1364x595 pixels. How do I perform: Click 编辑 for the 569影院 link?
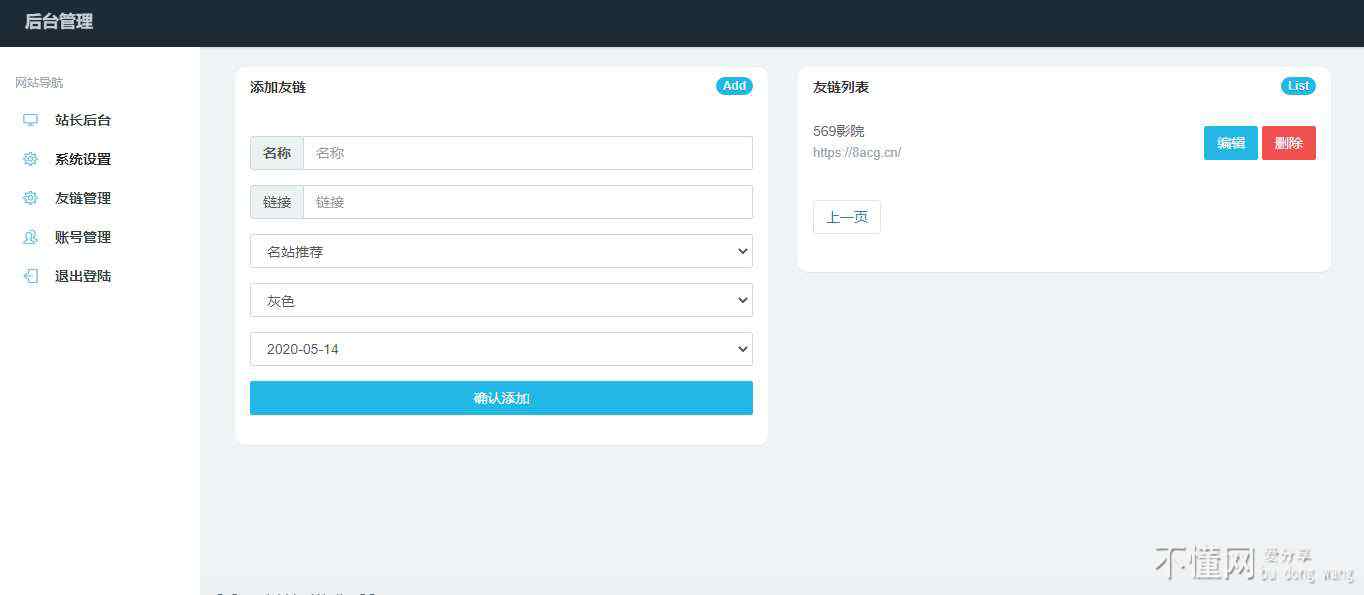tap(1230, 143)
